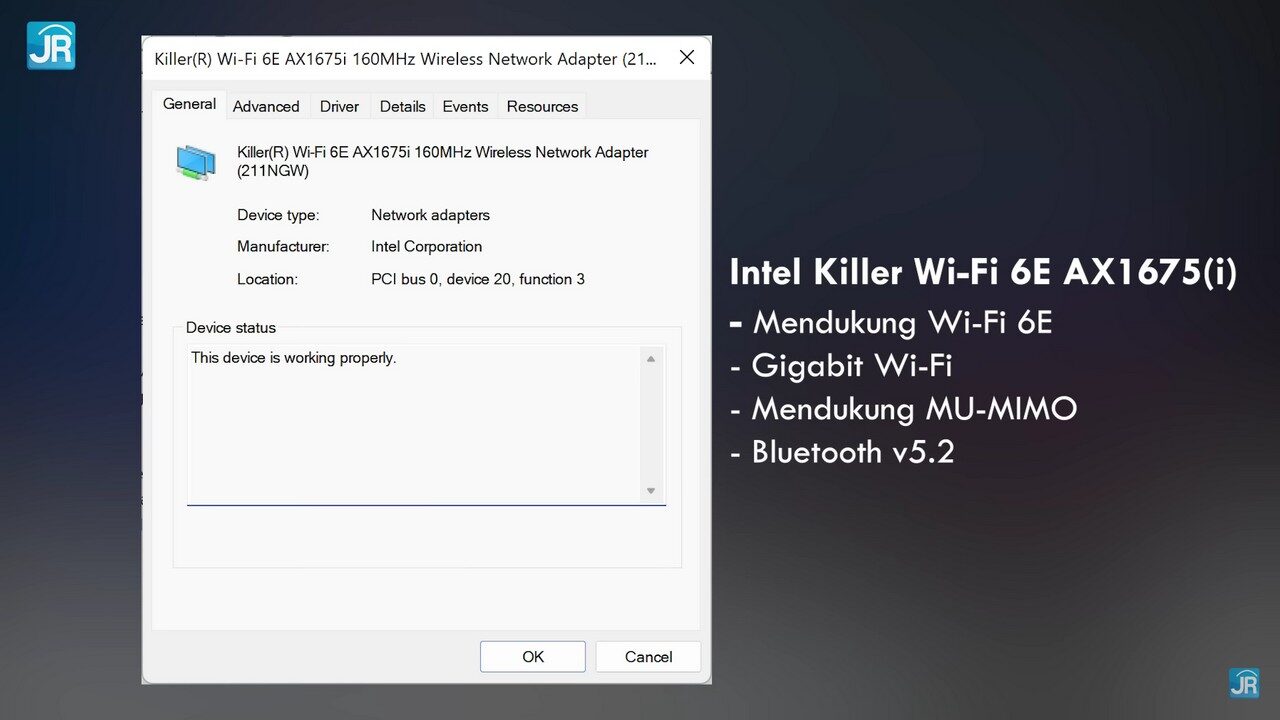Click the JR logo in bottom-right corner
This screenshot has height=720, width=1280.
(x=1243, y=682)
